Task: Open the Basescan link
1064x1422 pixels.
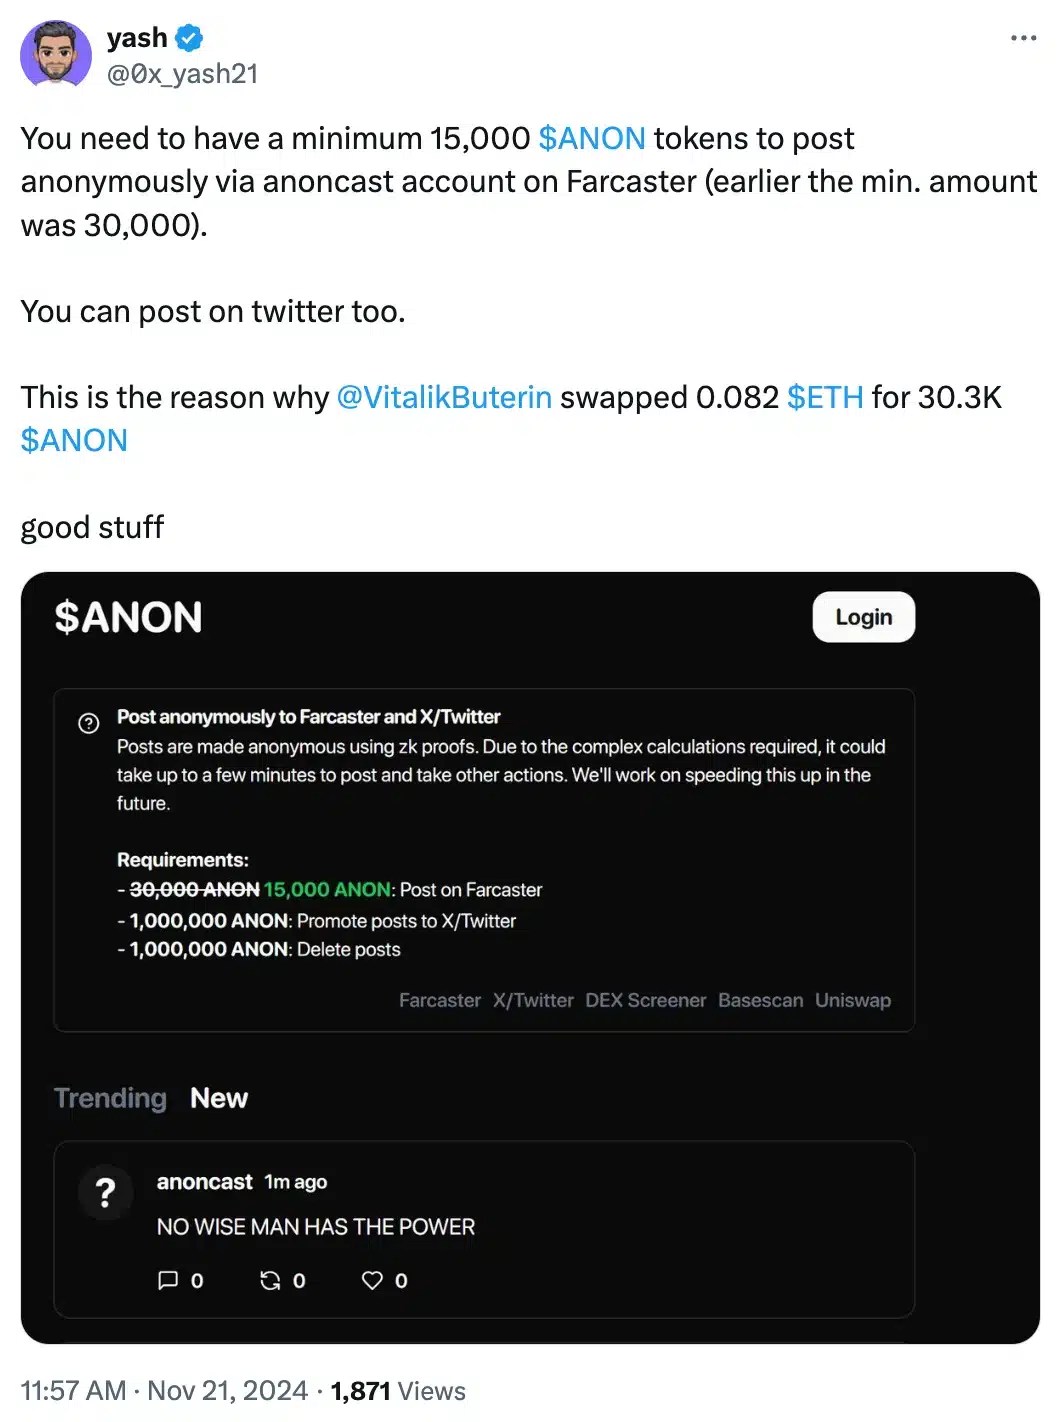Action: point(760,1000)
